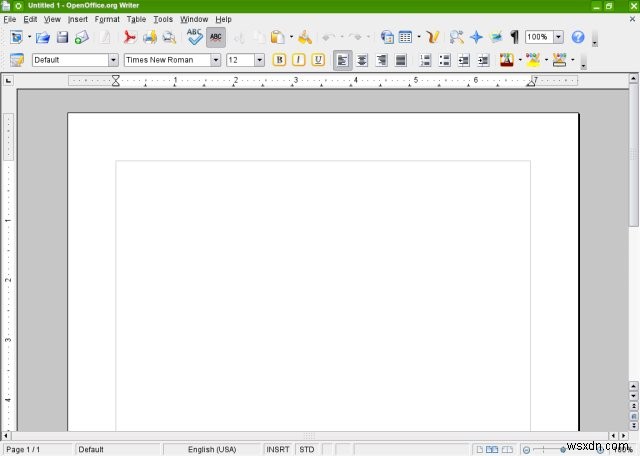Open the Format menu
Viewport: 640px width, 456px height.
click(107, 19)
